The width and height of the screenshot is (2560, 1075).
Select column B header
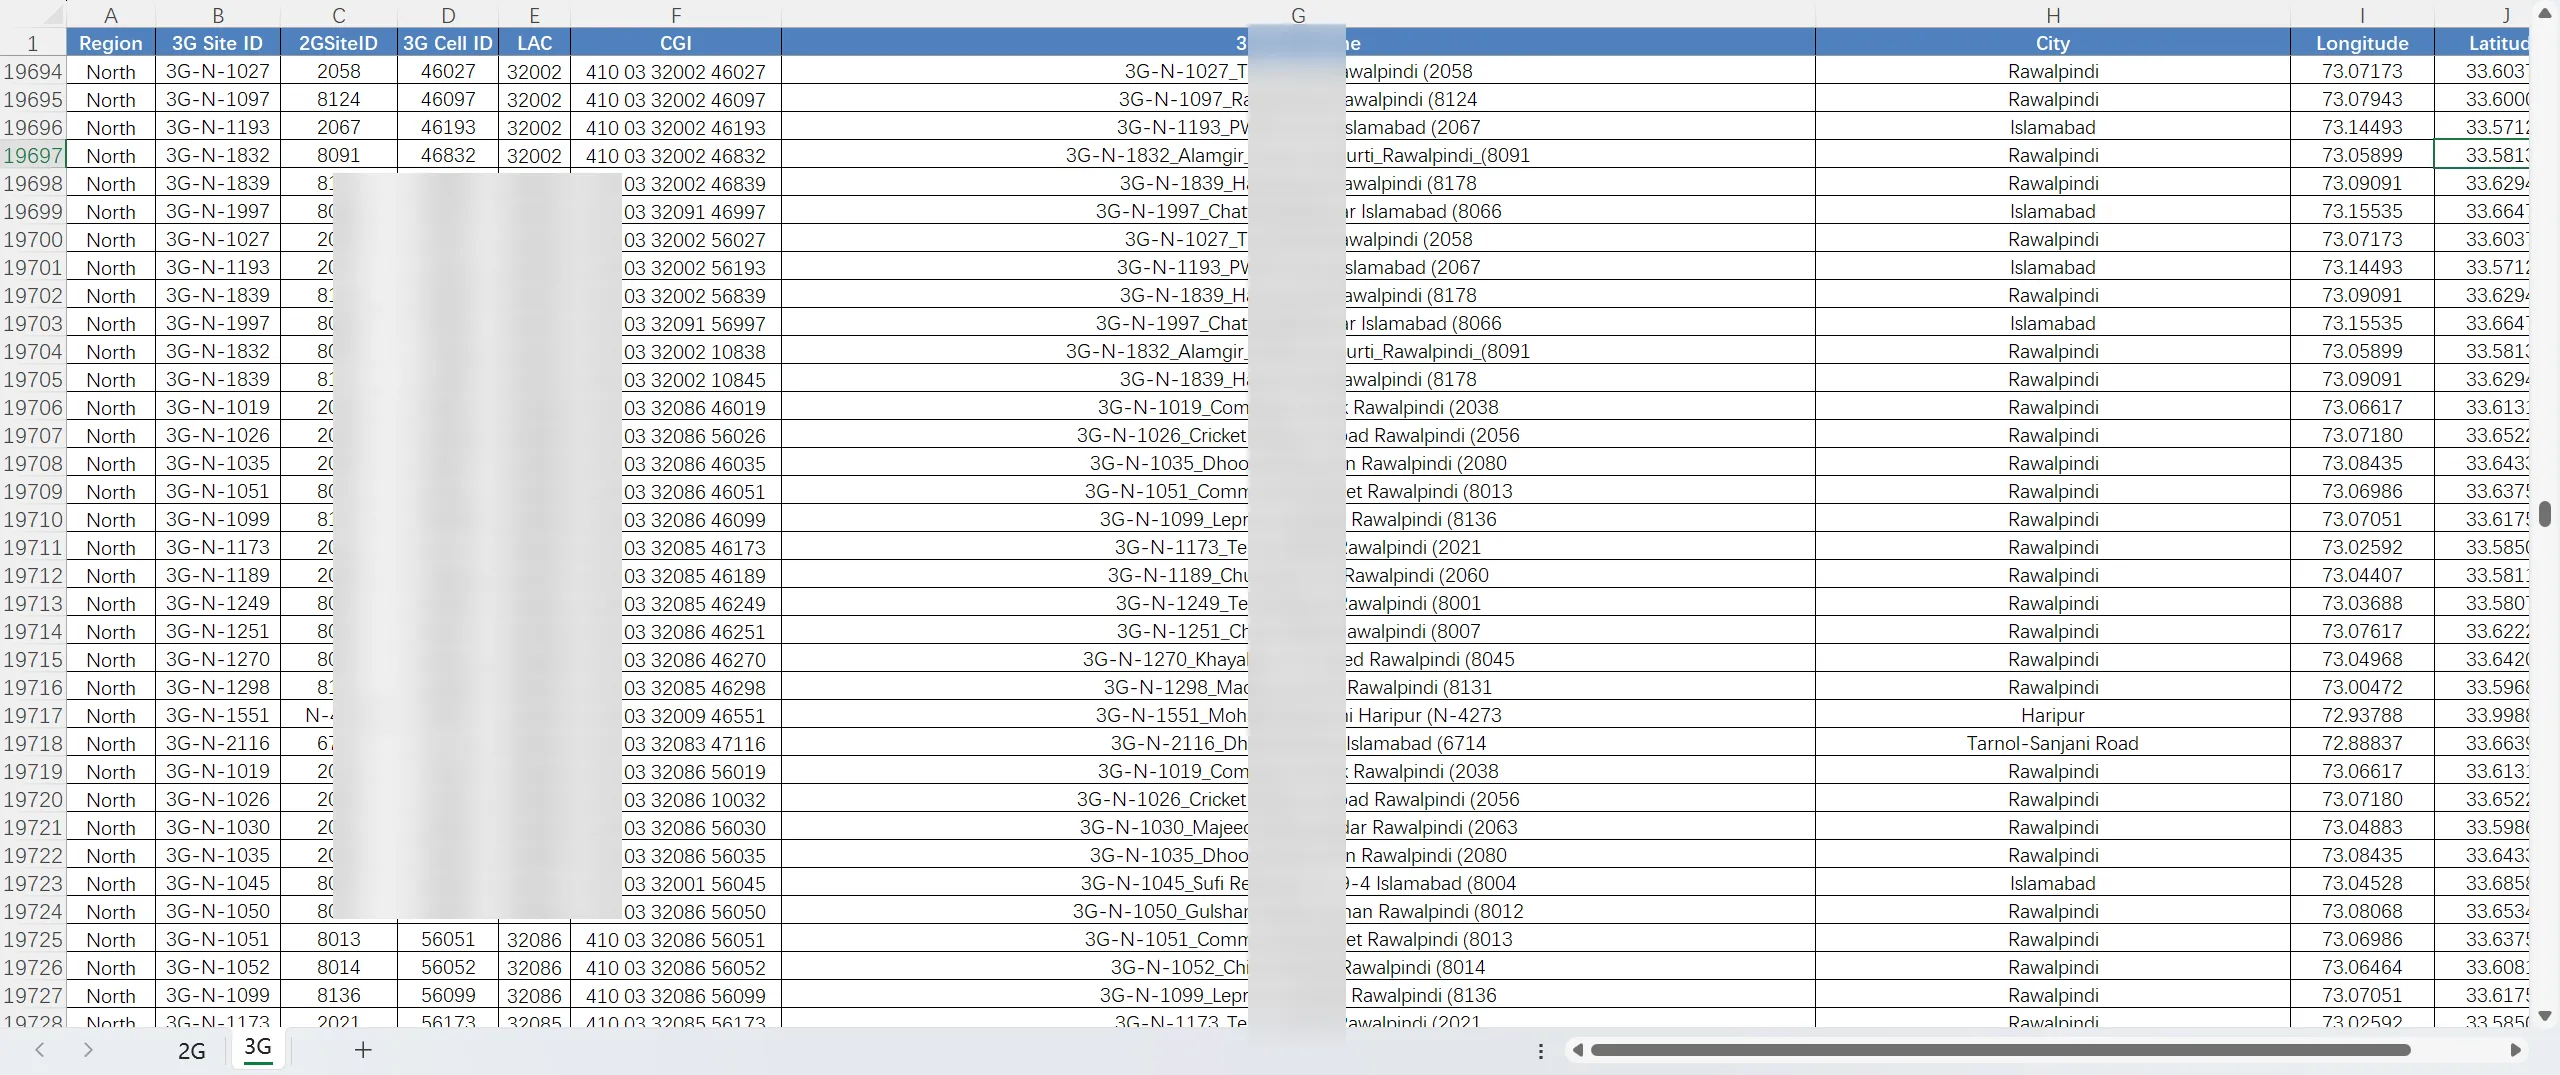coord(218,15)
